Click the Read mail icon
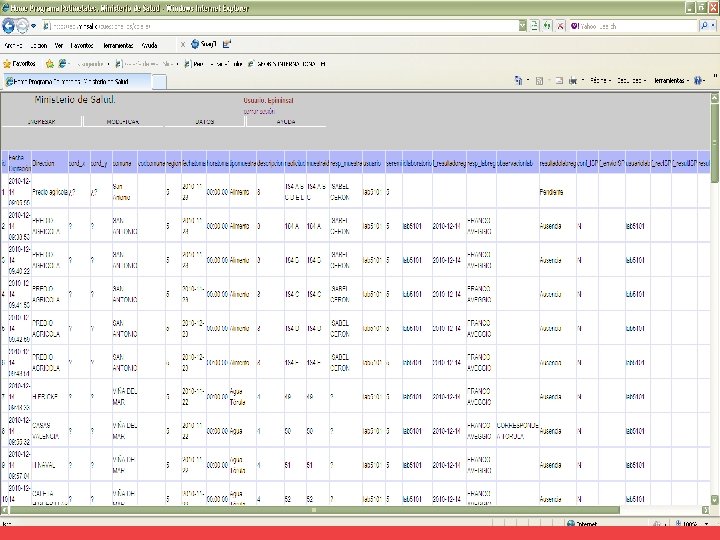The width and height of the screenshot is (720, 540). point(559,81)
